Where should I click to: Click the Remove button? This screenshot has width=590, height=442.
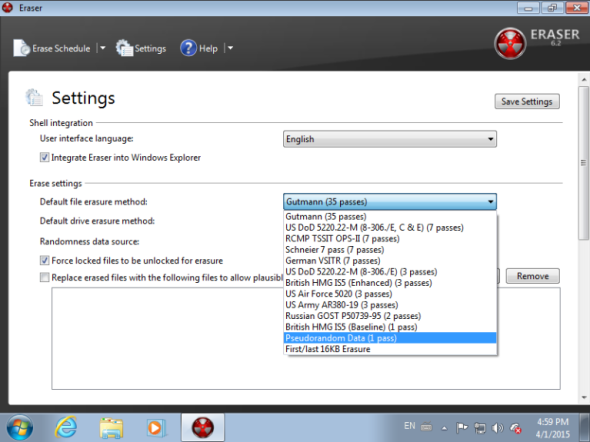point(532,276)
